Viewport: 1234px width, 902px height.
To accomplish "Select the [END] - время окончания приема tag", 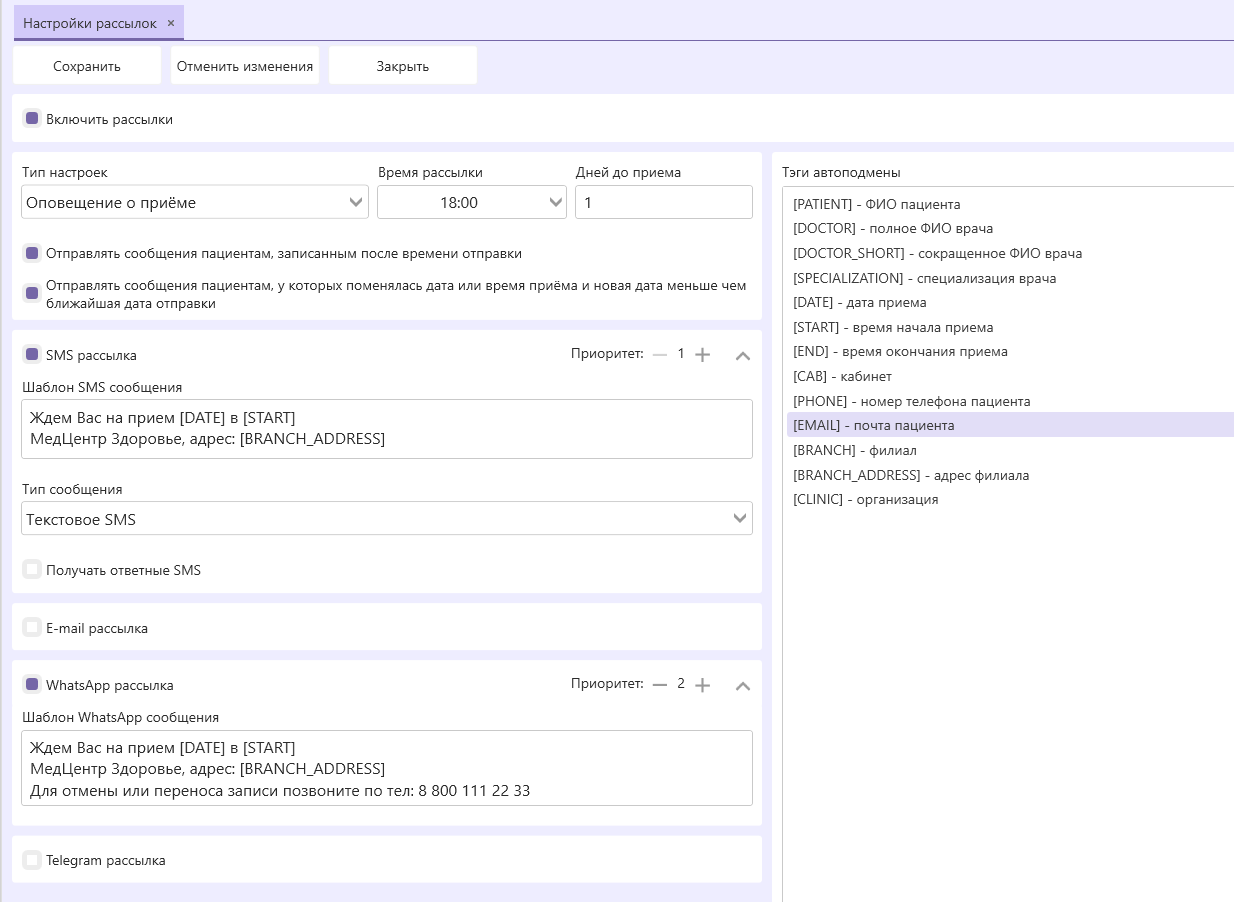I will click(x=1010, y=351).
